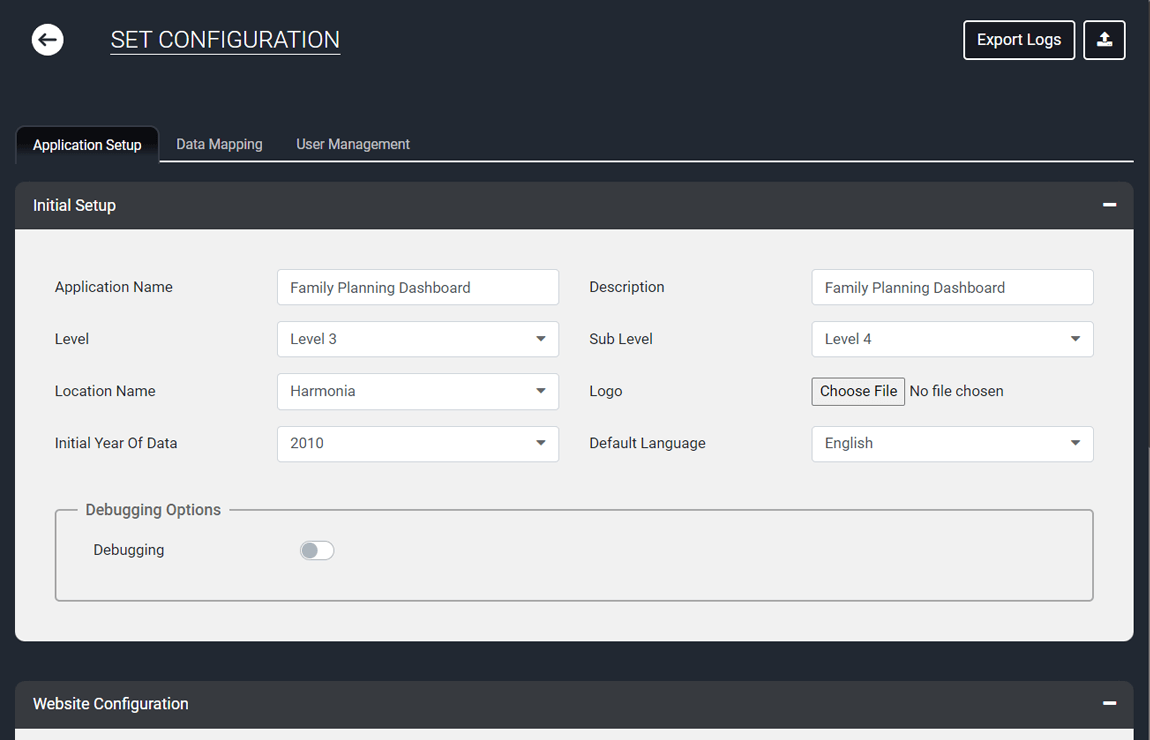
Task: Collapse Initial Setup with minus icon
Action: pyautogui.click(x=1109, y=205)
